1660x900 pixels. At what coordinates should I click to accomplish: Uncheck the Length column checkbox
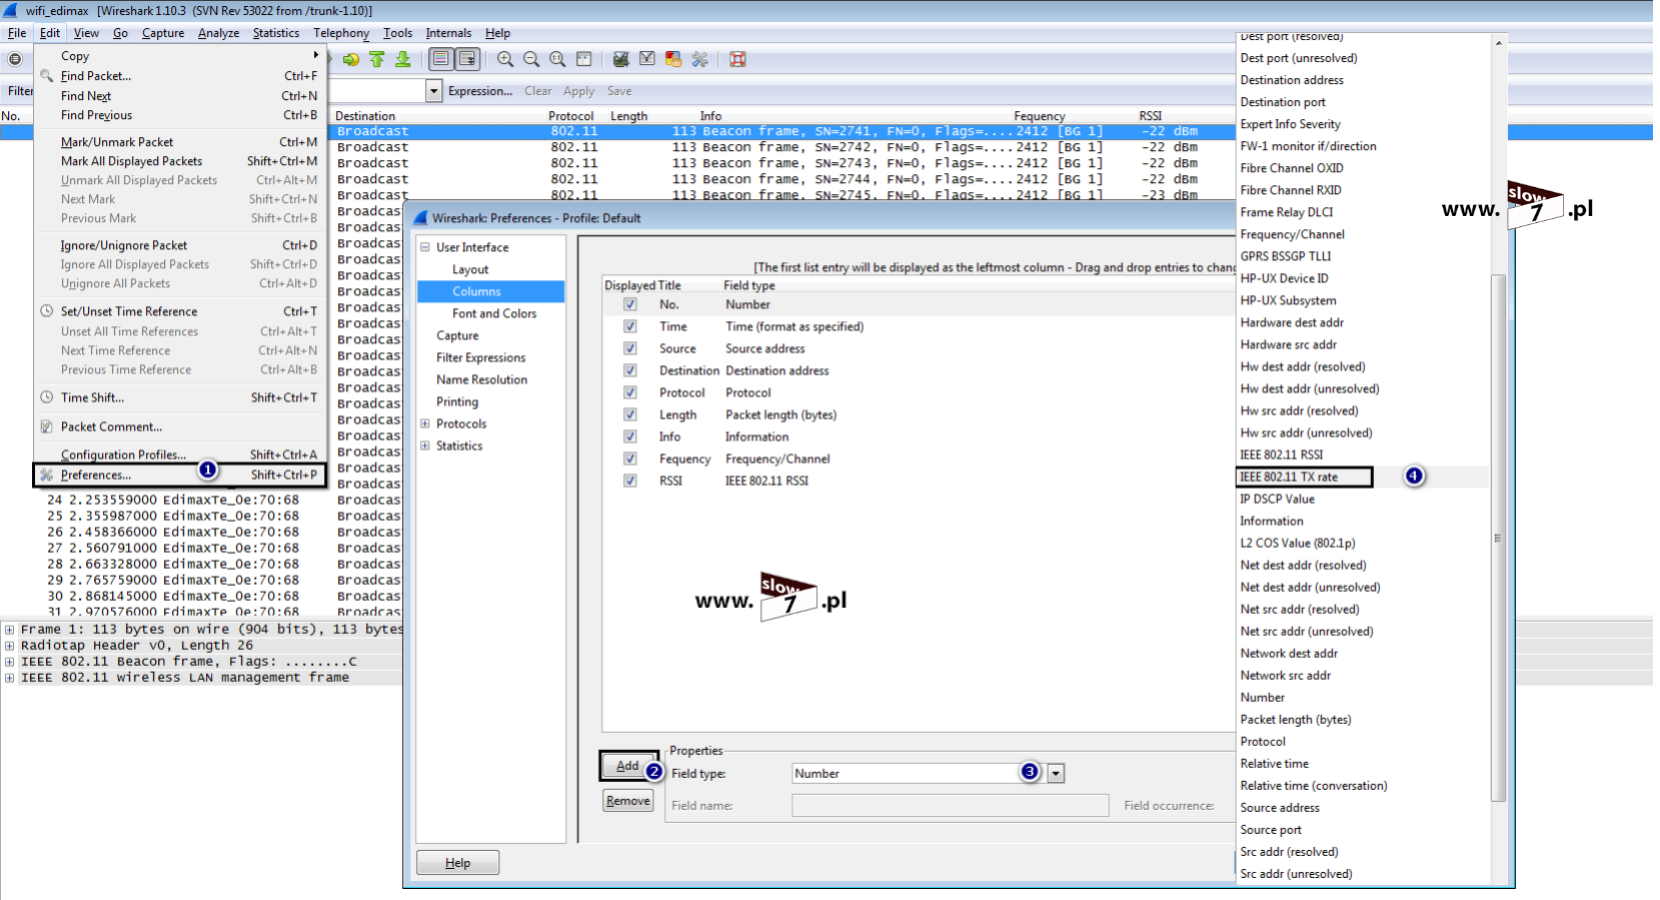pyautogui.click(x=630, y=414)
